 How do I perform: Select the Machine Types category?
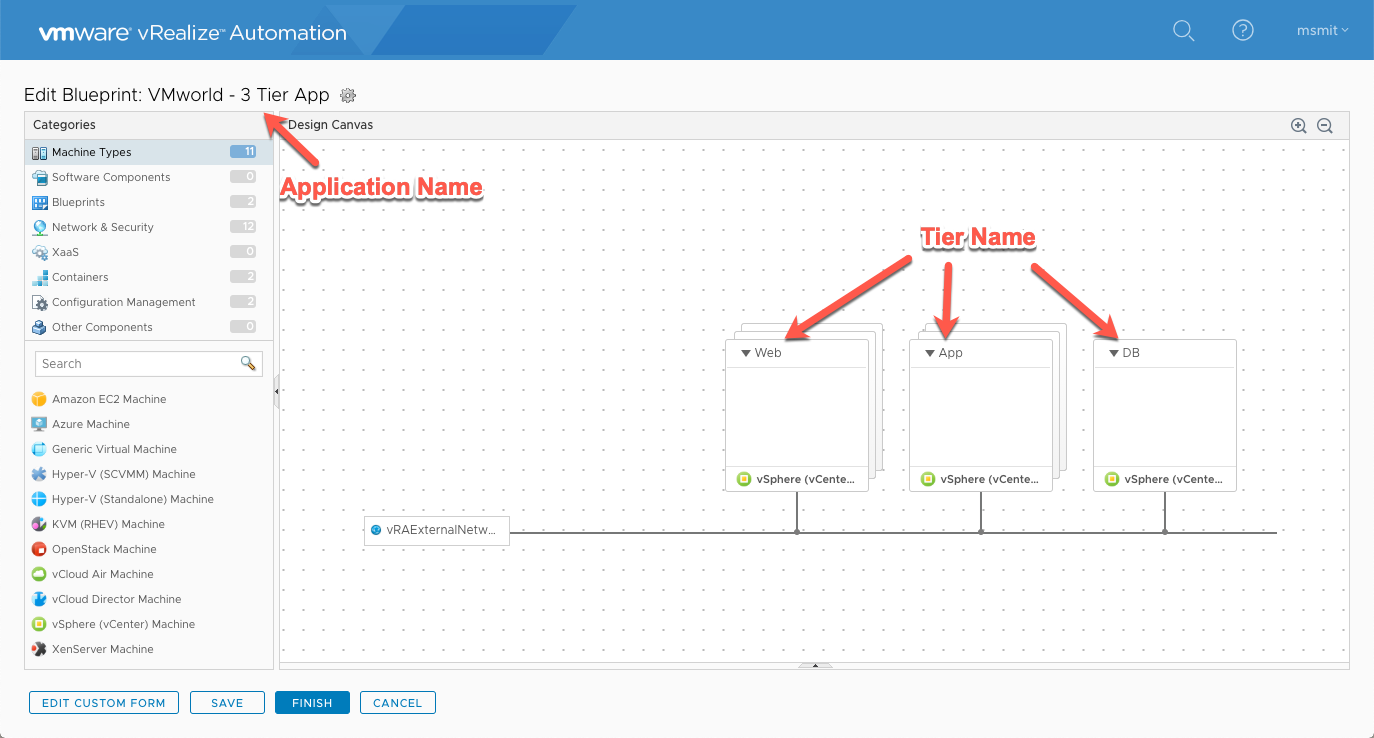(x=149, y=152)
